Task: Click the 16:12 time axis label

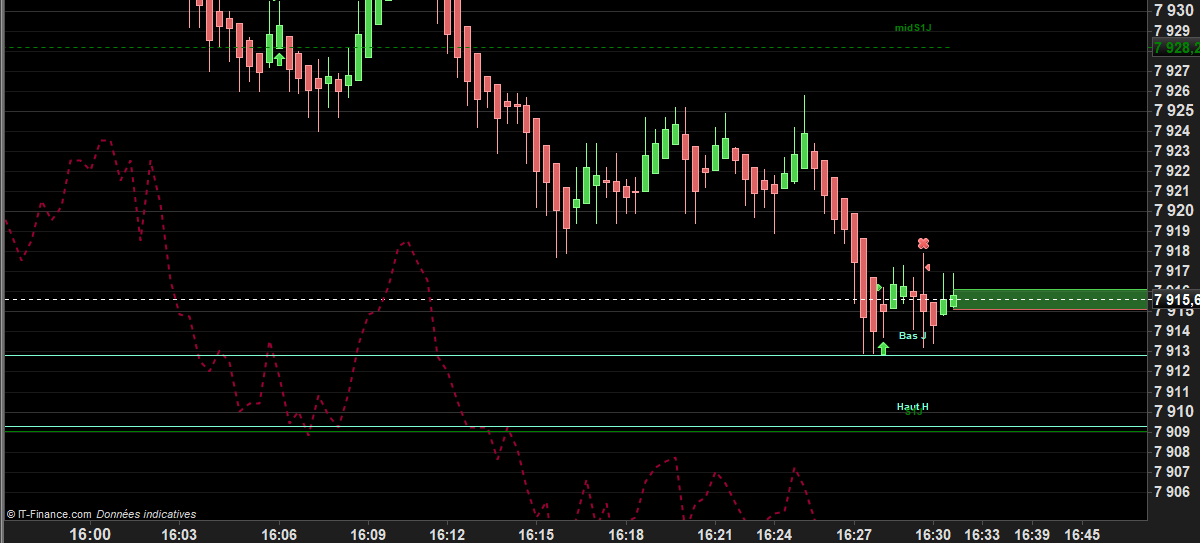Action: click(448, 534)
